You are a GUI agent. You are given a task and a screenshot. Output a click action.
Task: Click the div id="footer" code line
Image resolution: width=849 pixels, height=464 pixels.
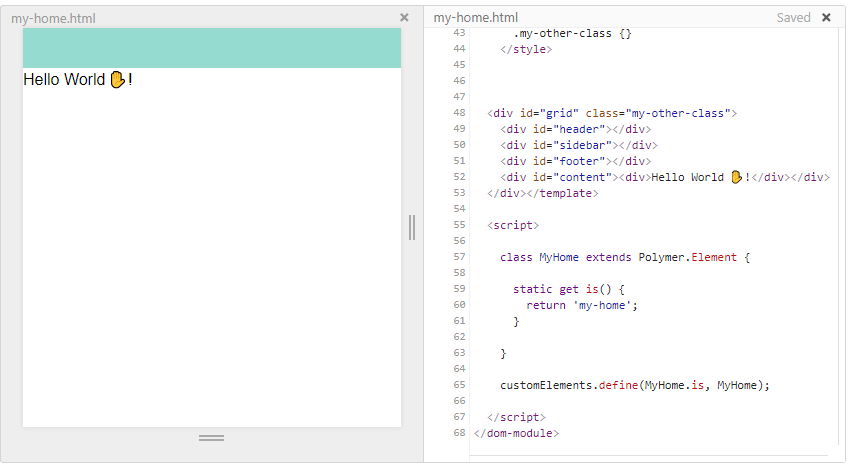coord(576,161)
